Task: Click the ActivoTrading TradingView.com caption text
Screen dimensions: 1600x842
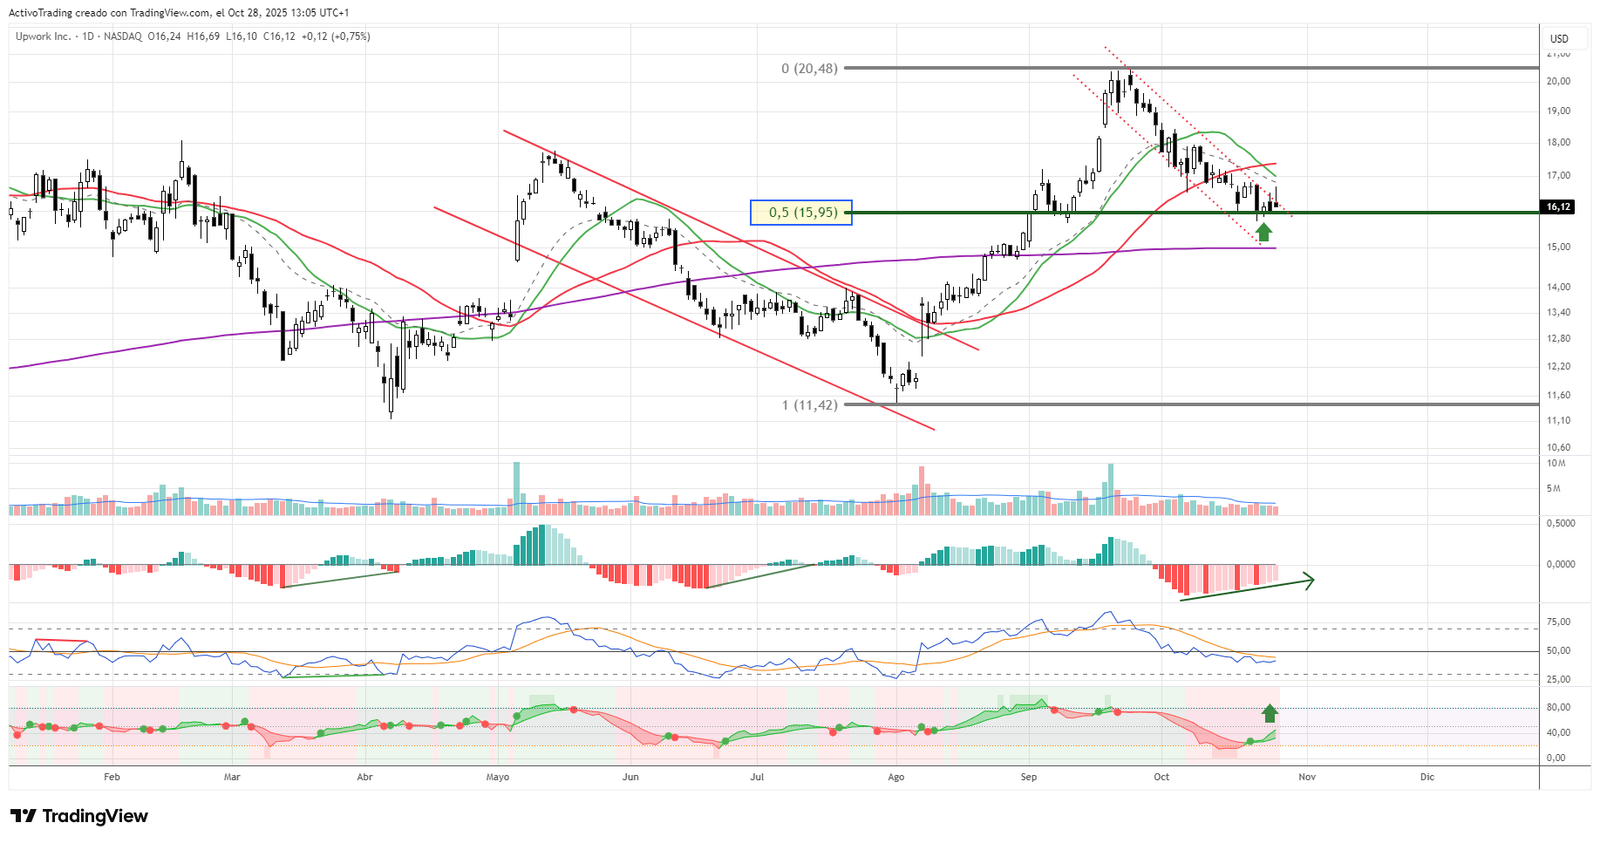Action: tap(179, 13)
